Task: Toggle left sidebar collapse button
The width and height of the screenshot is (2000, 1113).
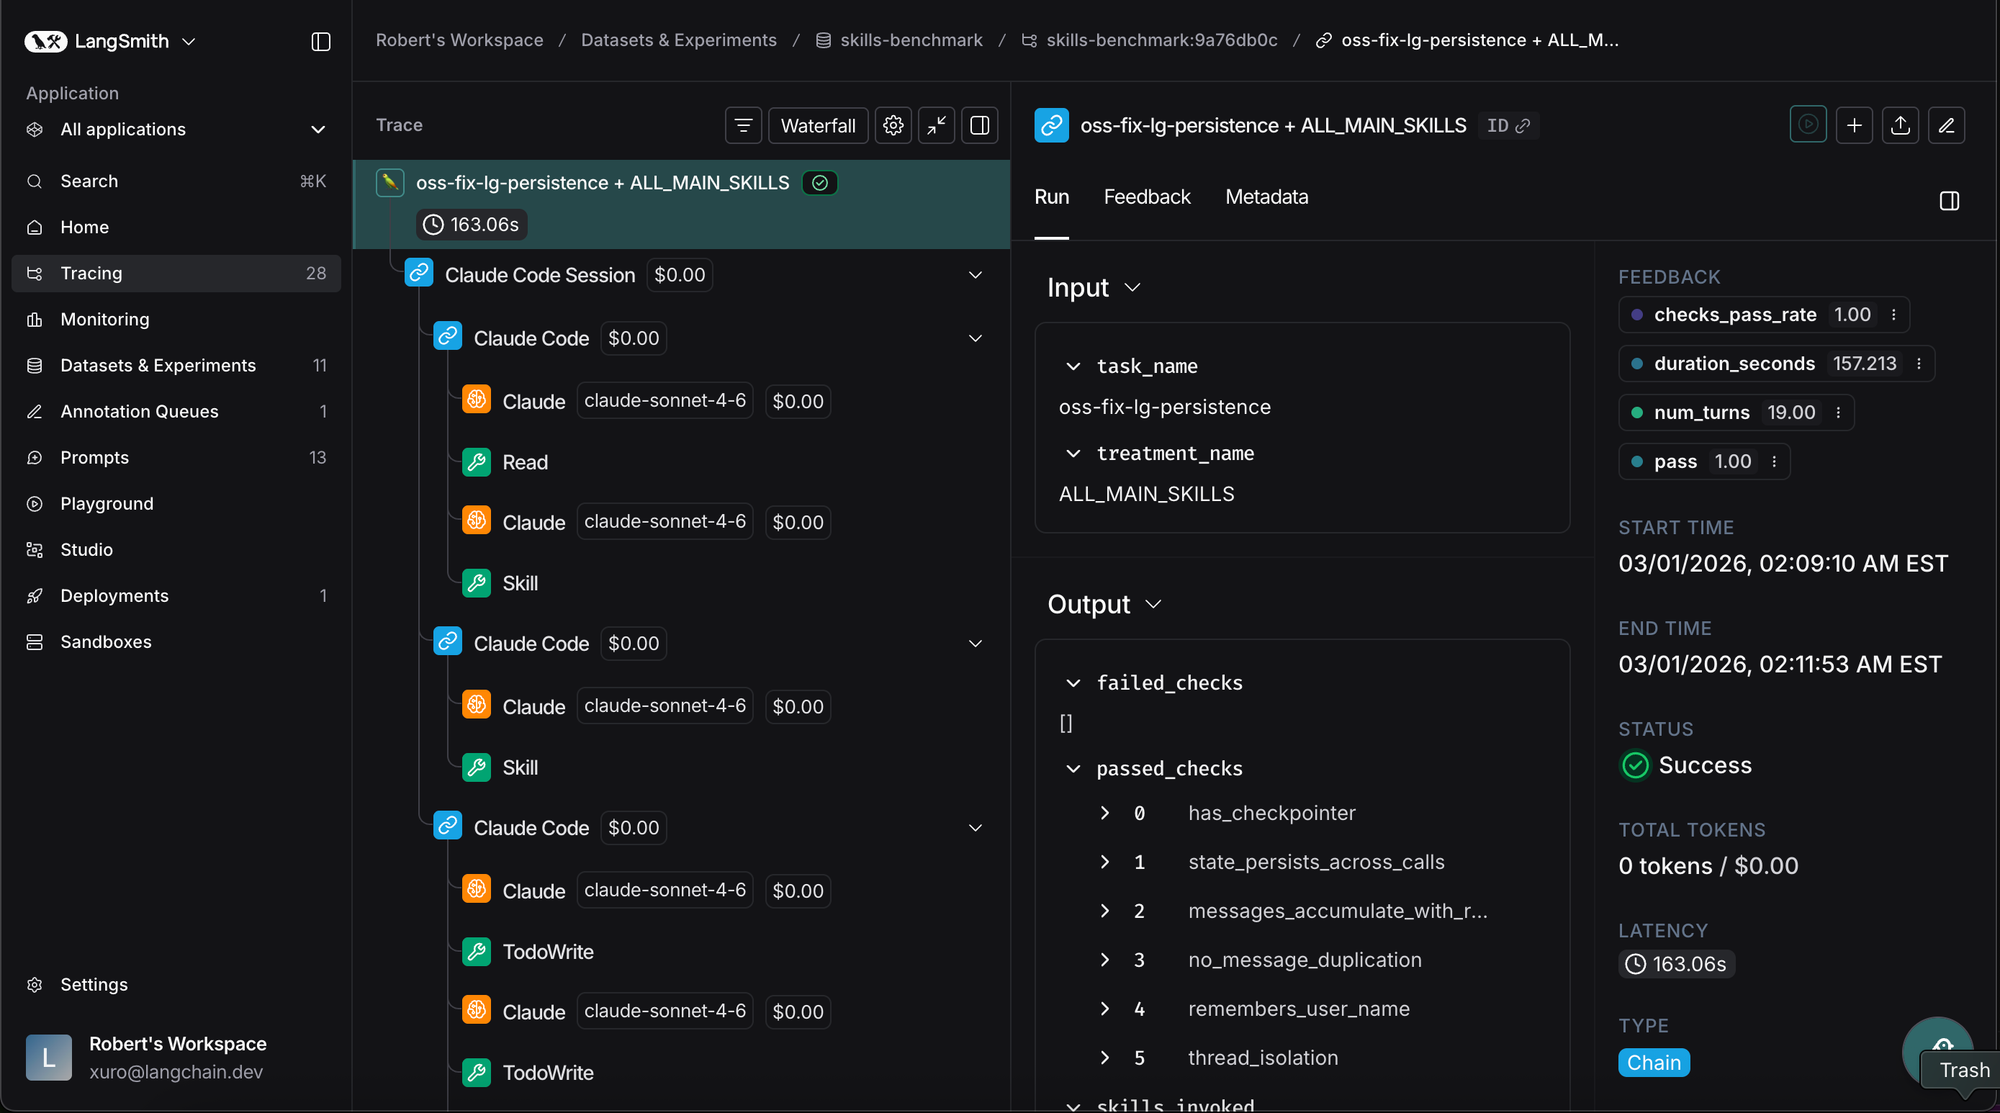Action: point(321,41)
